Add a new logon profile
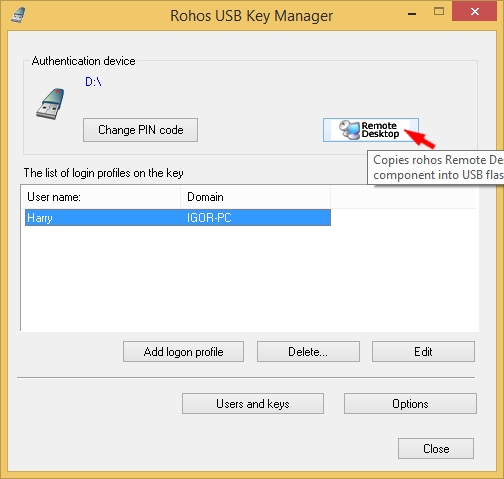504x479 pixels. click(183, 351)
